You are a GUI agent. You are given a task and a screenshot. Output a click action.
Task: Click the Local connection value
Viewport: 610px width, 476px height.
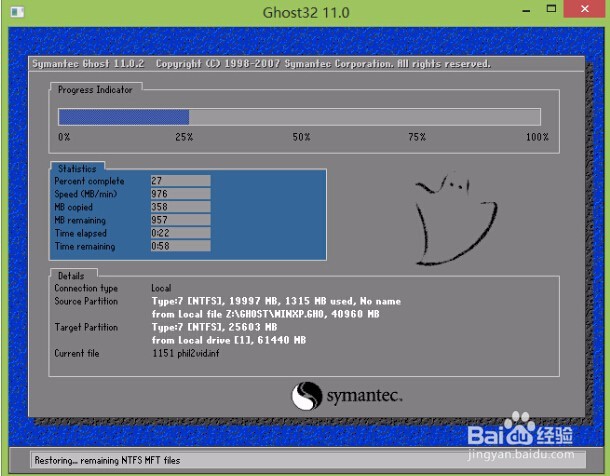point(161,288)
